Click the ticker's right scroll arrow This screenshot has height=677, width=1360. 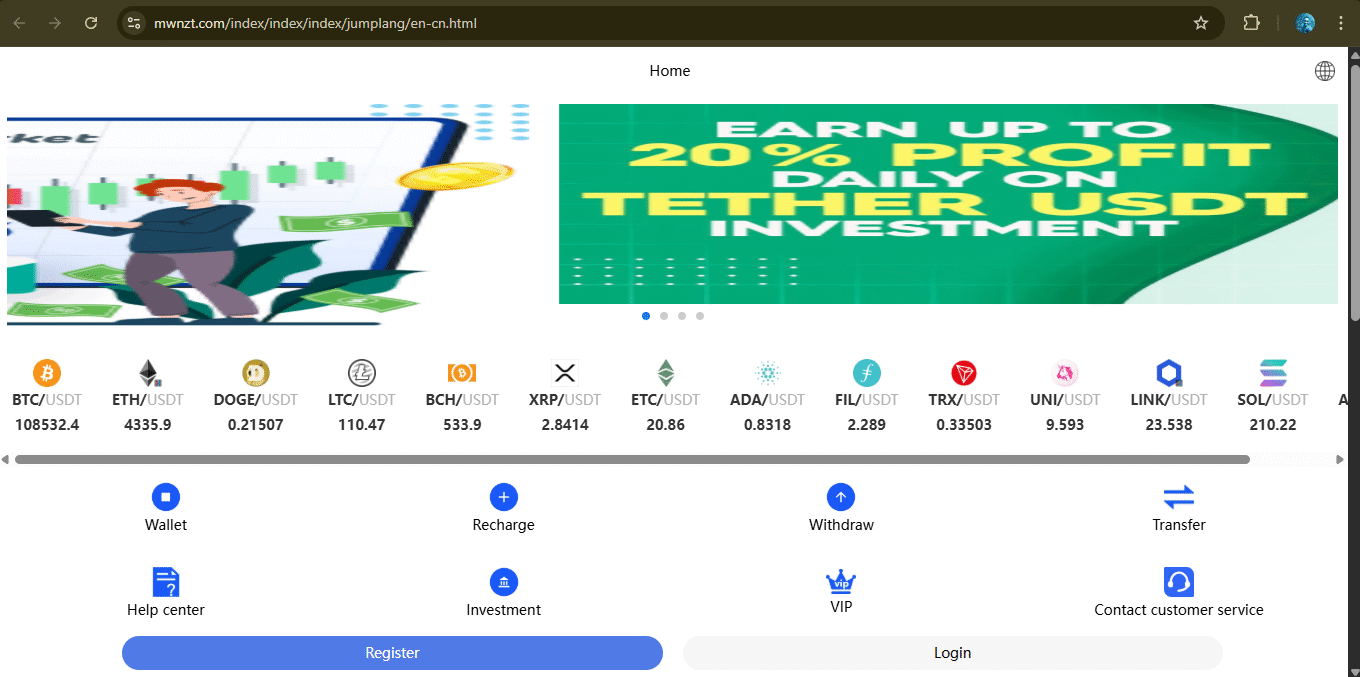pos(1340,460)
